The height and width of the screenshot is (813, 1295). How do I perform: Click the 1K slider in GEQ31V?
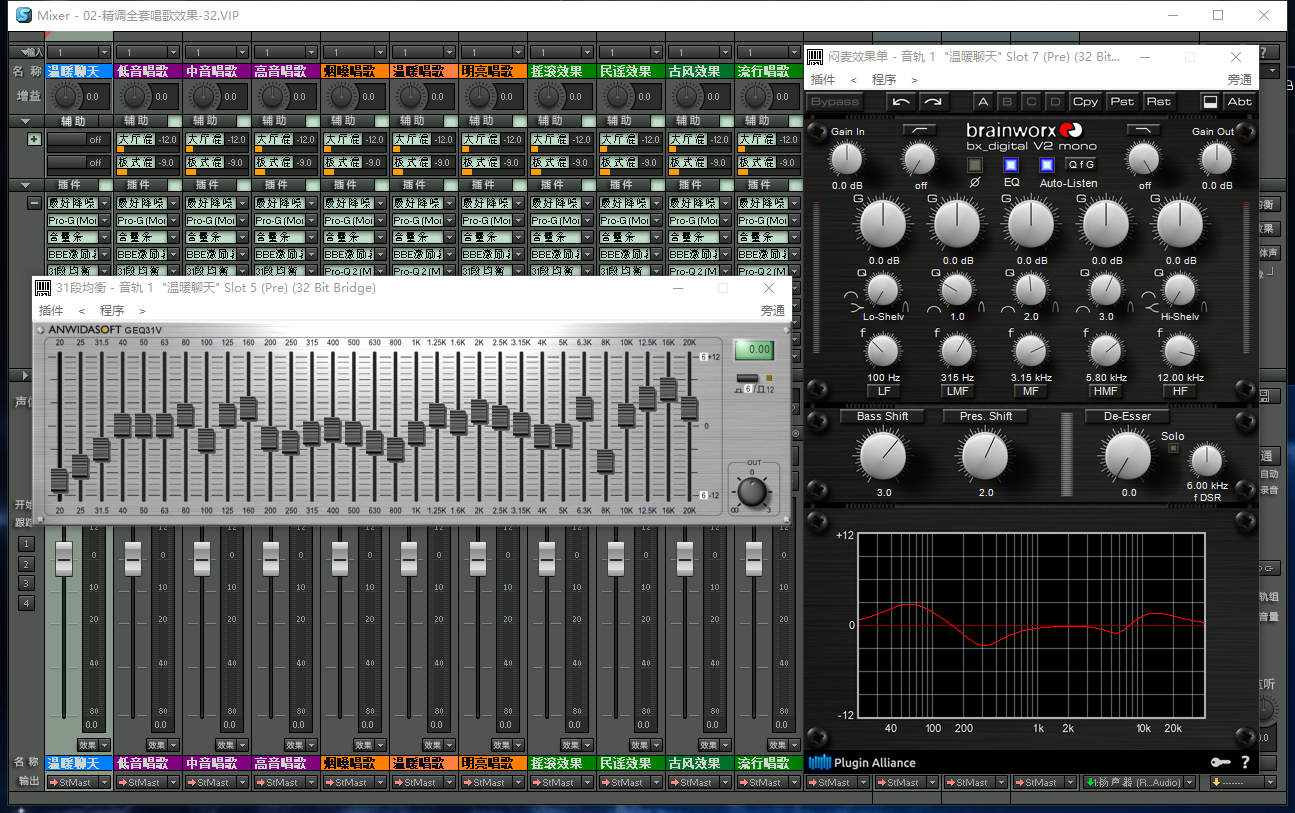click(416, 433)
